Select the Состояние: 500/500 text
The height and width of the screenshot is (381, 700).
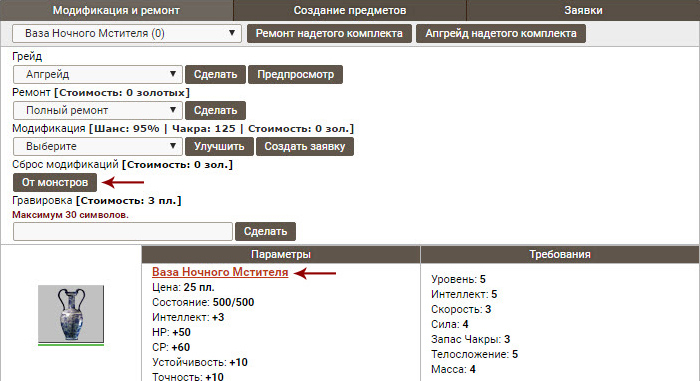[x=203, y=302]
